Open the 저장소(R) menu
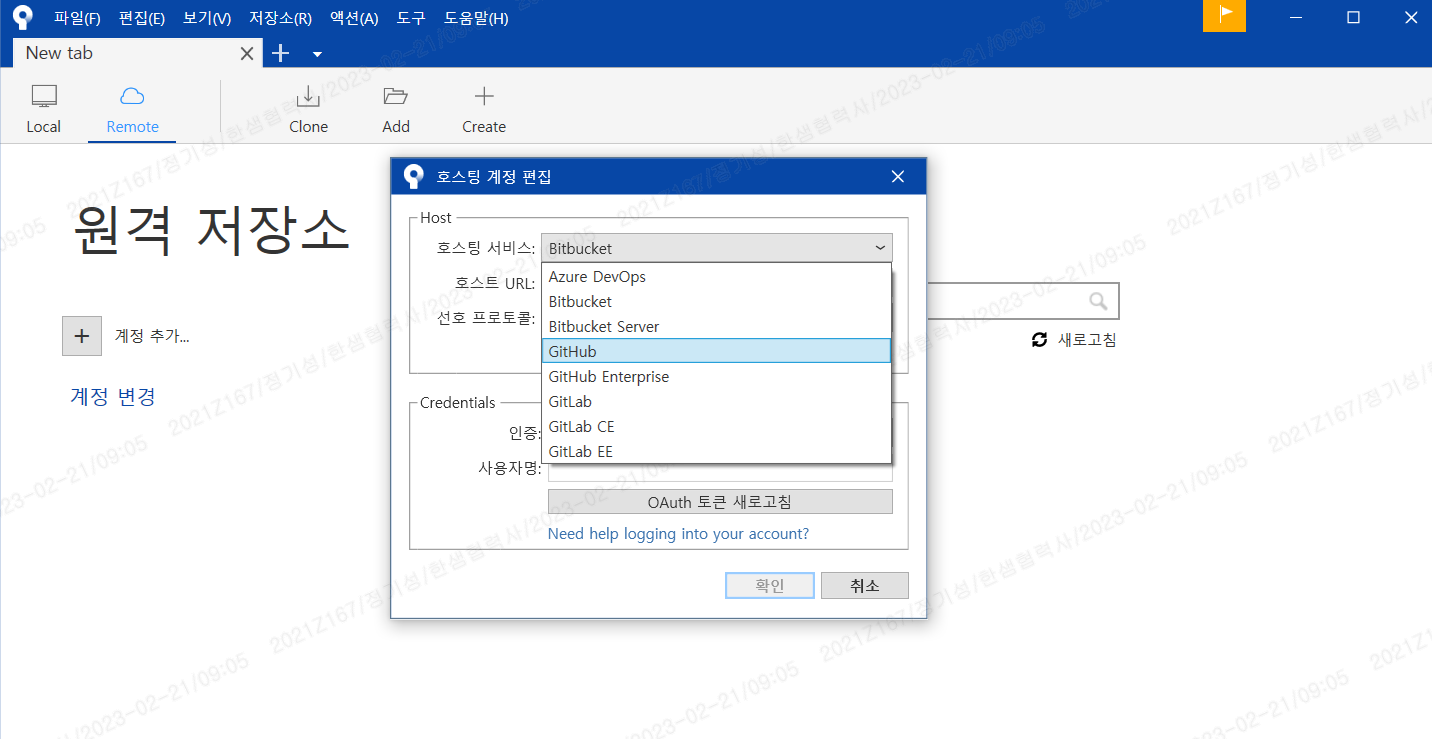The width and height of the screenshot is (1432, 739). (280, 18)
